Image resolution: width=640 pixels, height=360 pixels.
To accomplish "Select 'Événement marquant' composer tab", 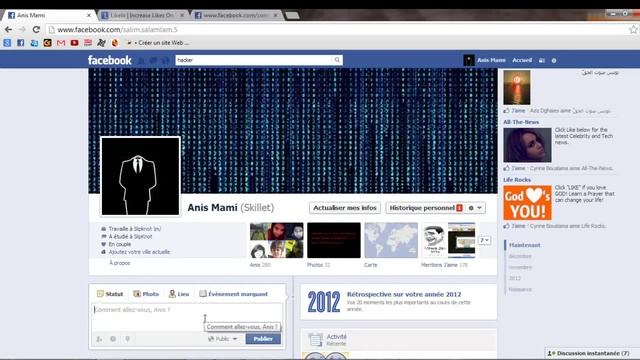I will (x=233, y=294).
